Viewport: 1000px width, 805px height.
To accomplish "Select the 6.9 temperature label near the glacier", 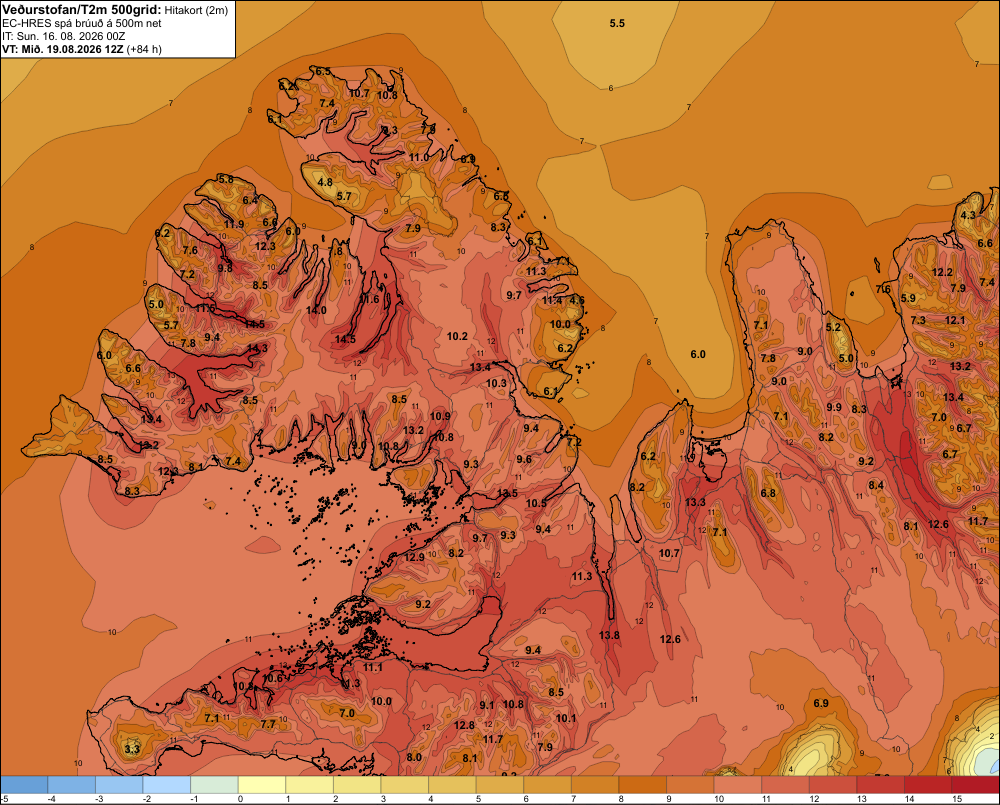I will pyautogui.click(x=821, y=704).
